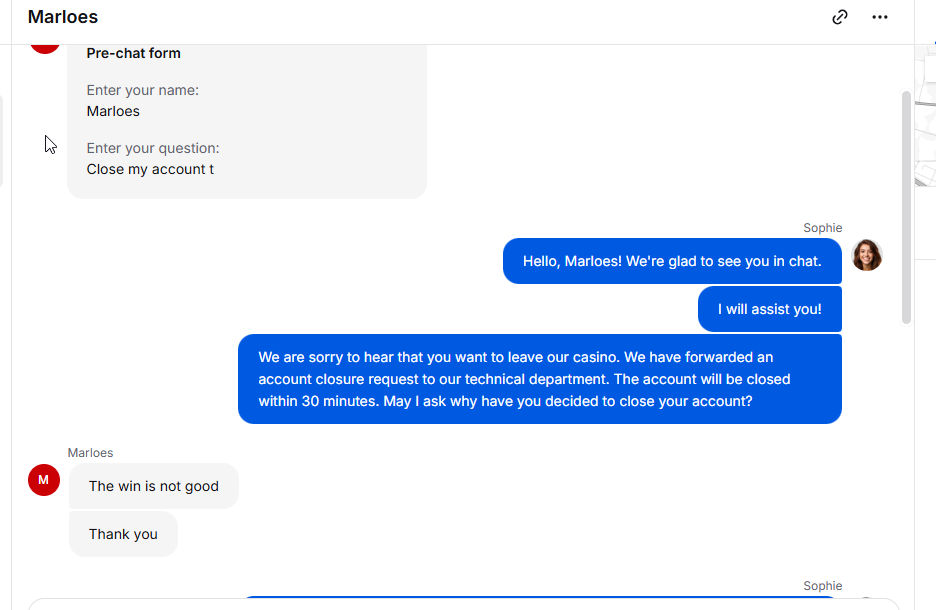Click the Sophie name label above the greeting
The image size is (936, 610).
[823, 228]
